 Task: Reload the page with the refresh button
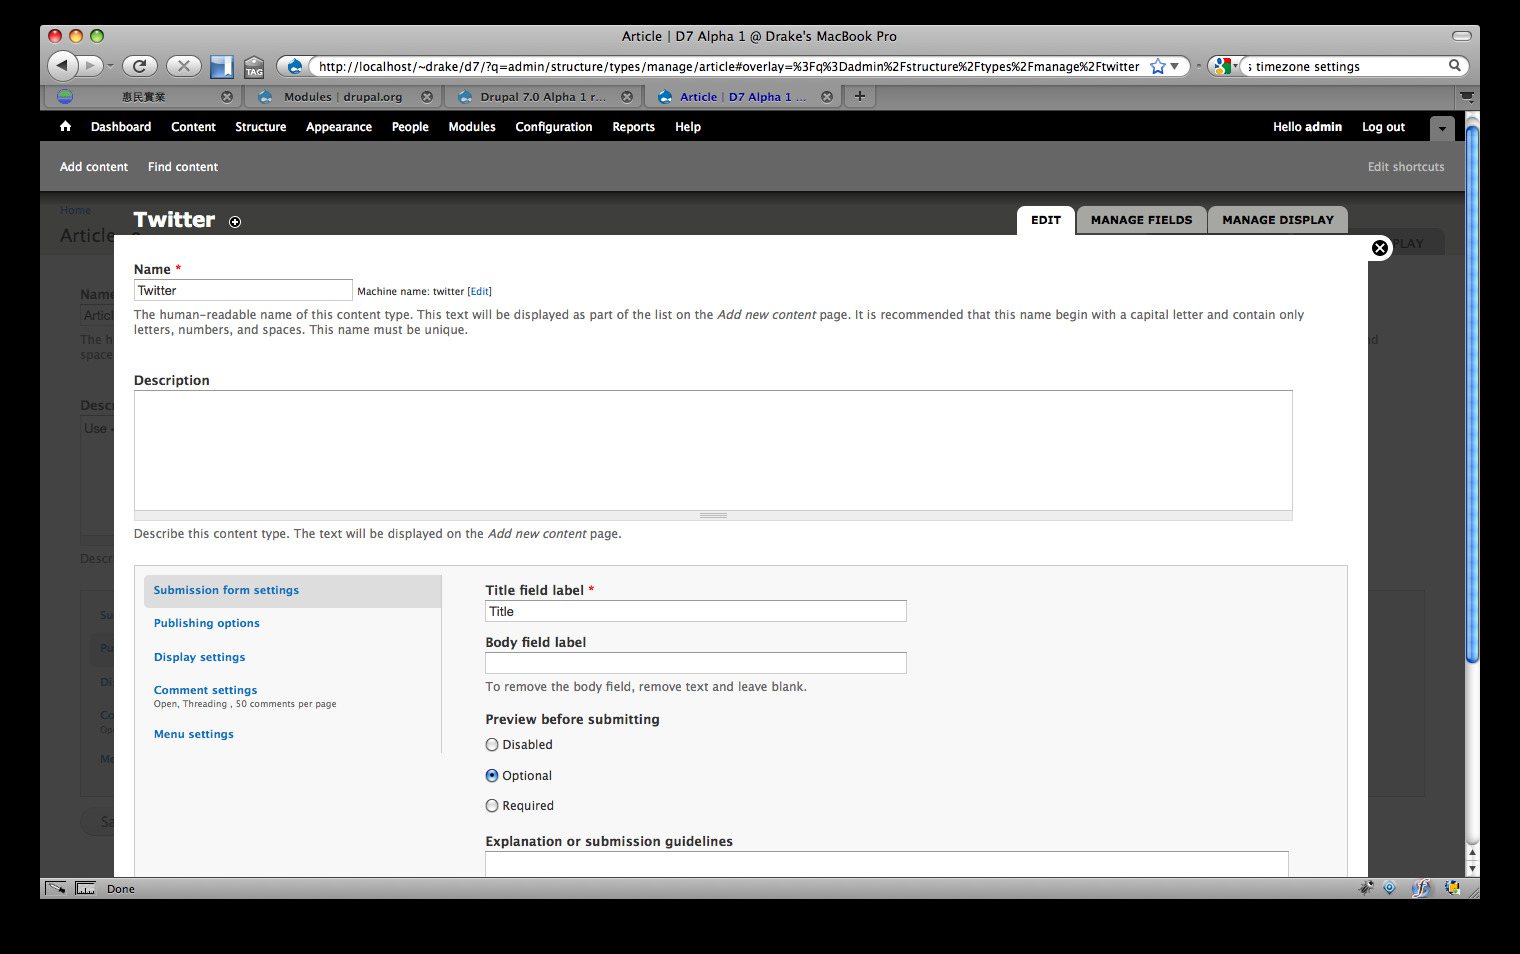click(140, 66)
